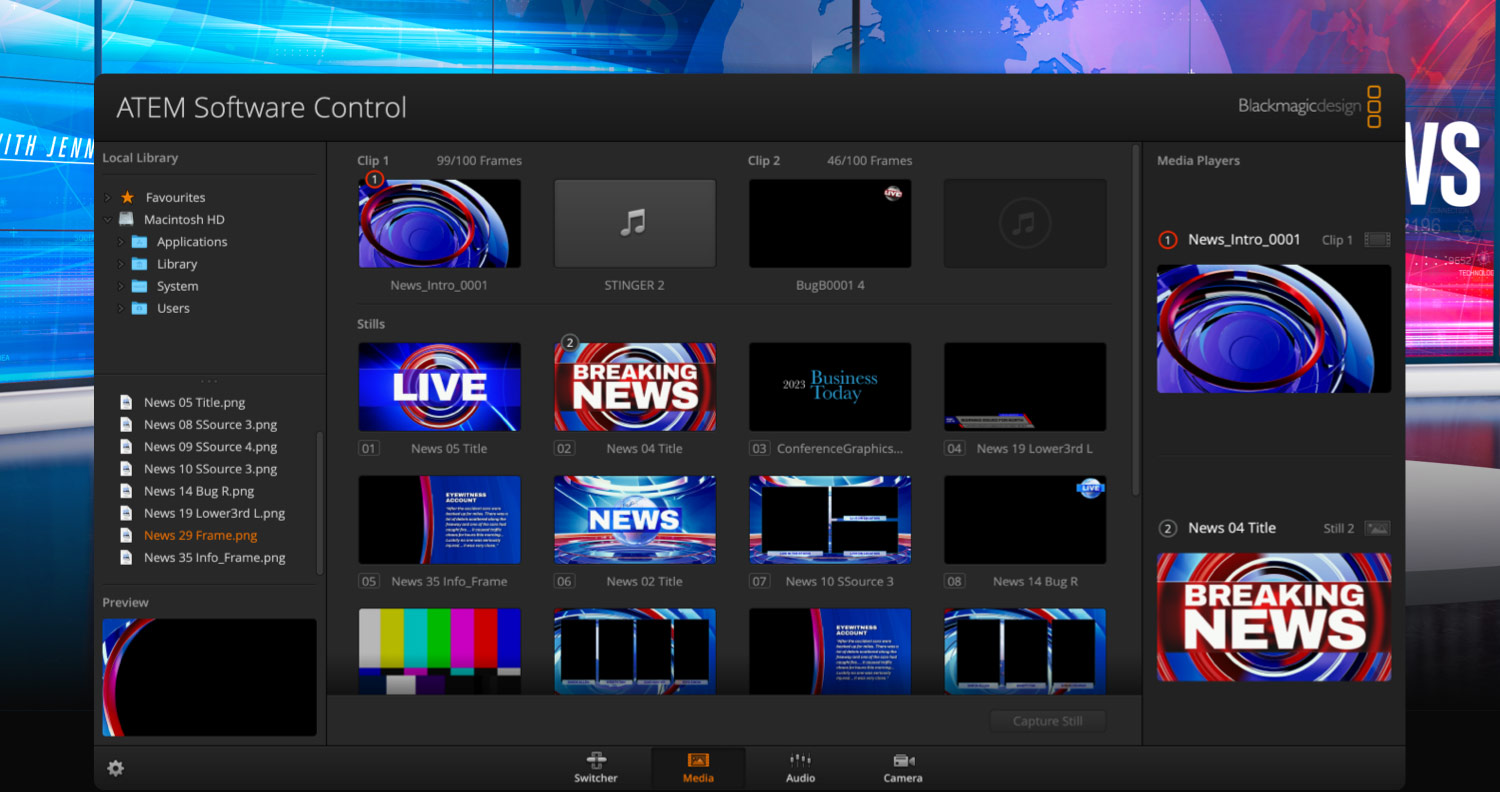Click the Capture Still button

point(1047,720)
